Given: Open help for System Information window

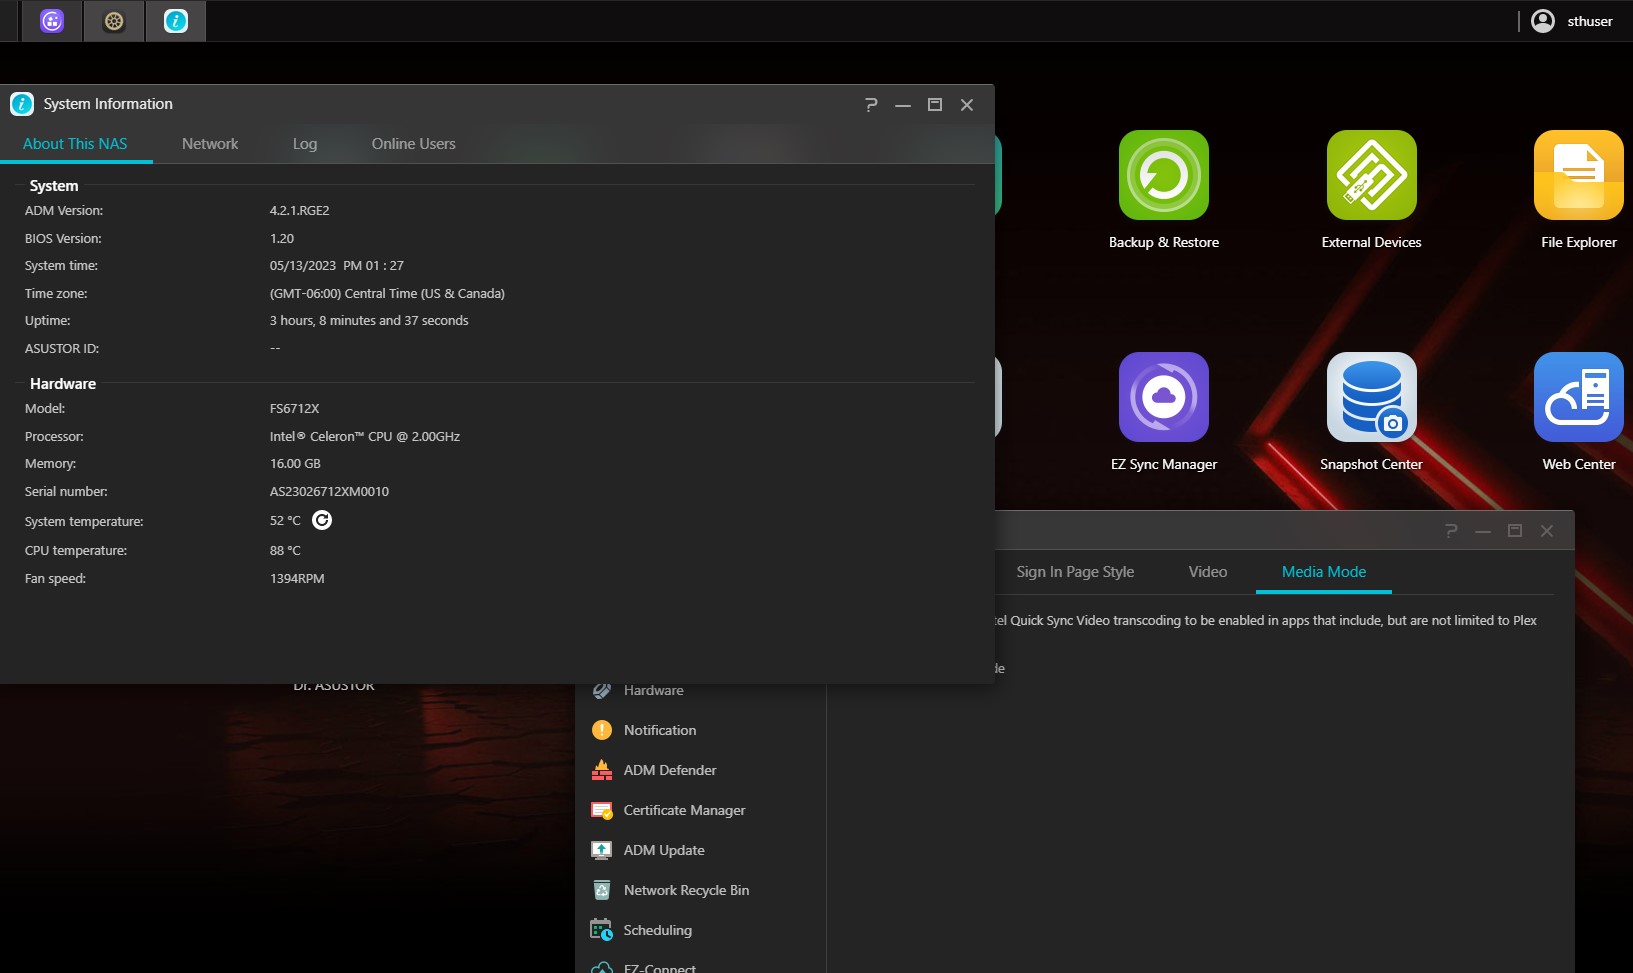Looking at the screenshot, I should point(871,105).
